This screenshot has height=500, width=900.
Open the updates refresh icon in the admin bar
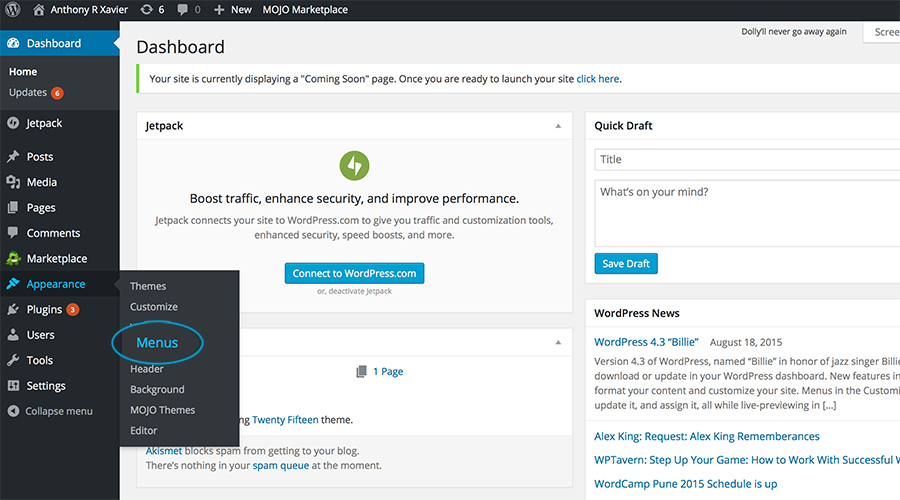coord(147,10)
